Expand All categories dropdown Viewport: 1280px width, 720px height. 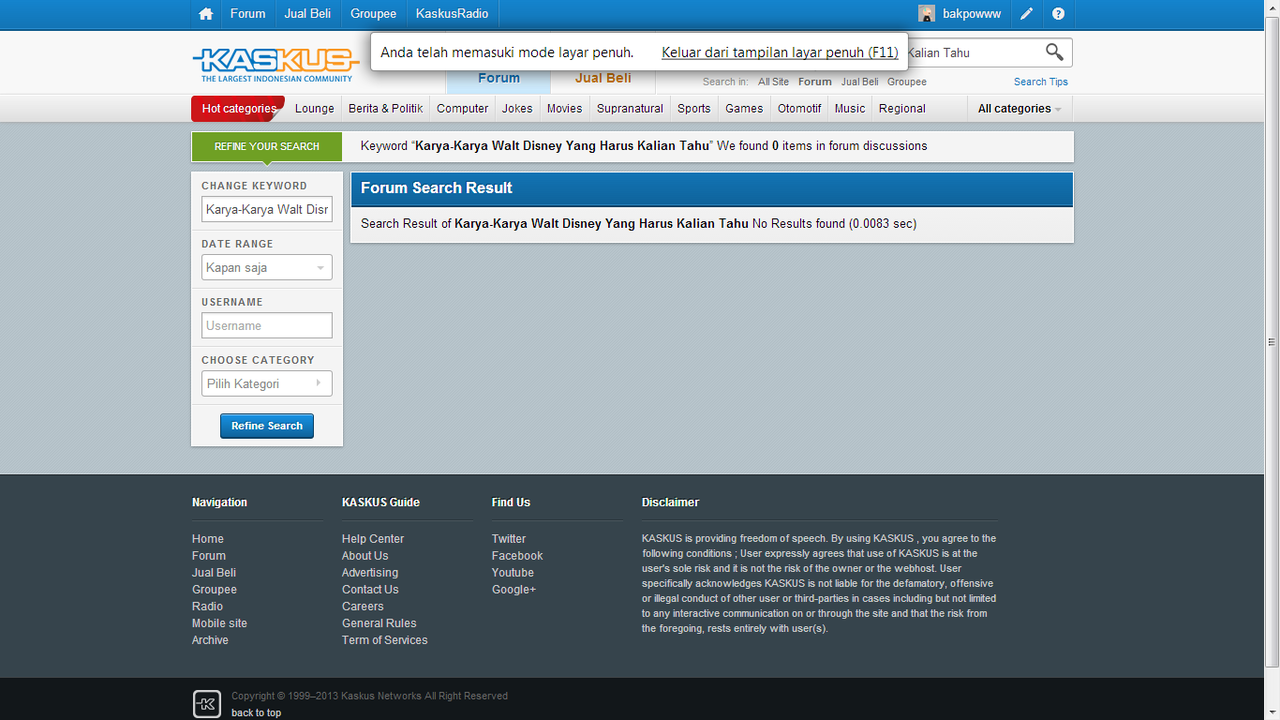pyautogui.click(x=1019, y=109)
